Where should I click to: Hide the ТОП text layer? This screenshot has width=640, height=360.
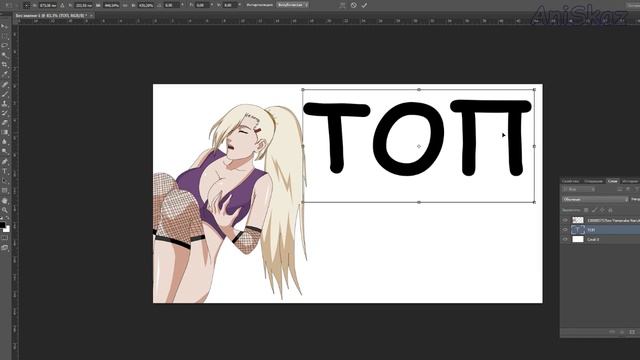tap(565, 230)
